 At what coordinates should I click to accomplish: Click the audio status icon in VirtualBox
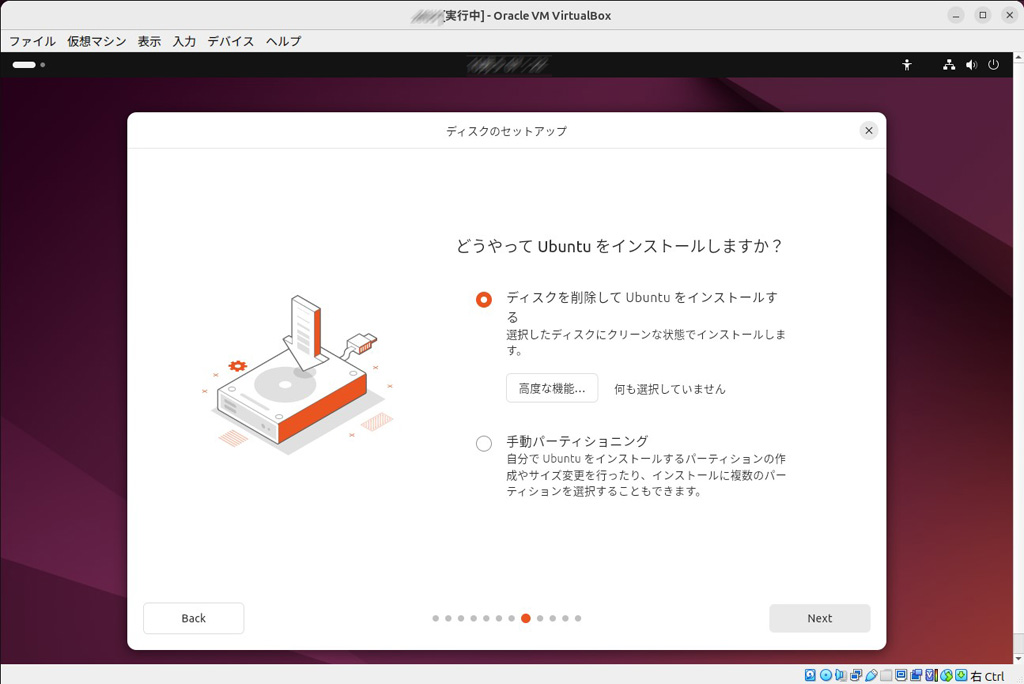click(x=840, y=675)
